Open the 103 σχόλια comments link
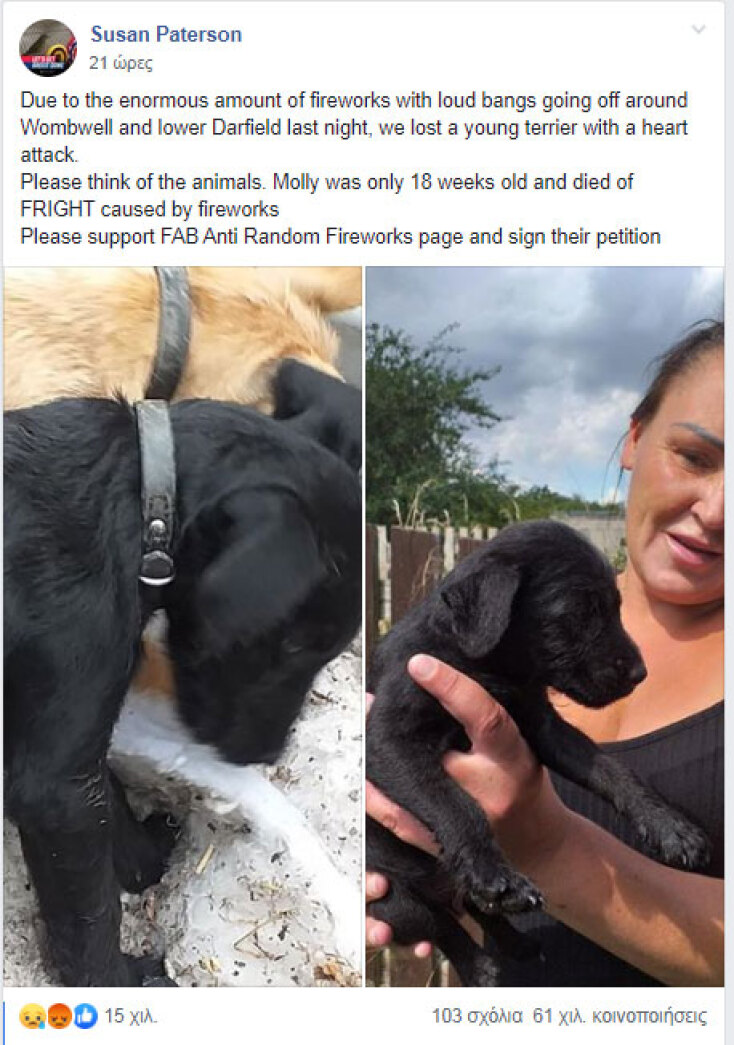The height and width of the screenshot is (1045, 734). (x=477, y=1016)
